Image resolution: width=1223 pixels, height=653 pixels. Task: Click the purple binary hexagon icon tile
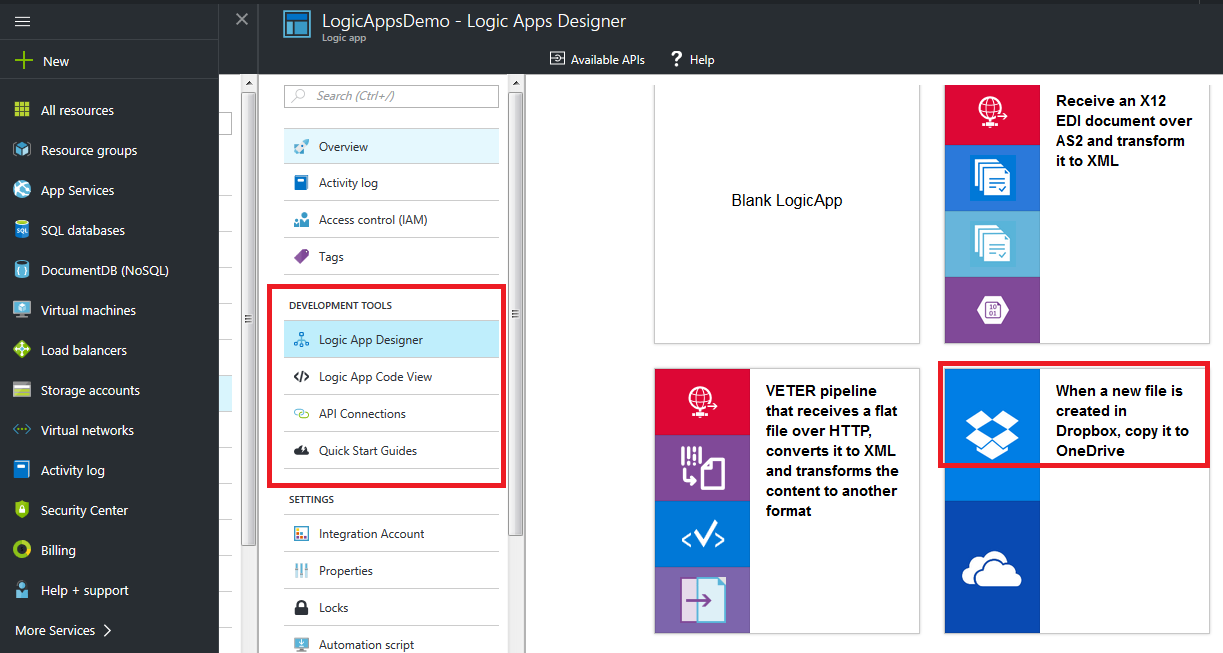992,310
